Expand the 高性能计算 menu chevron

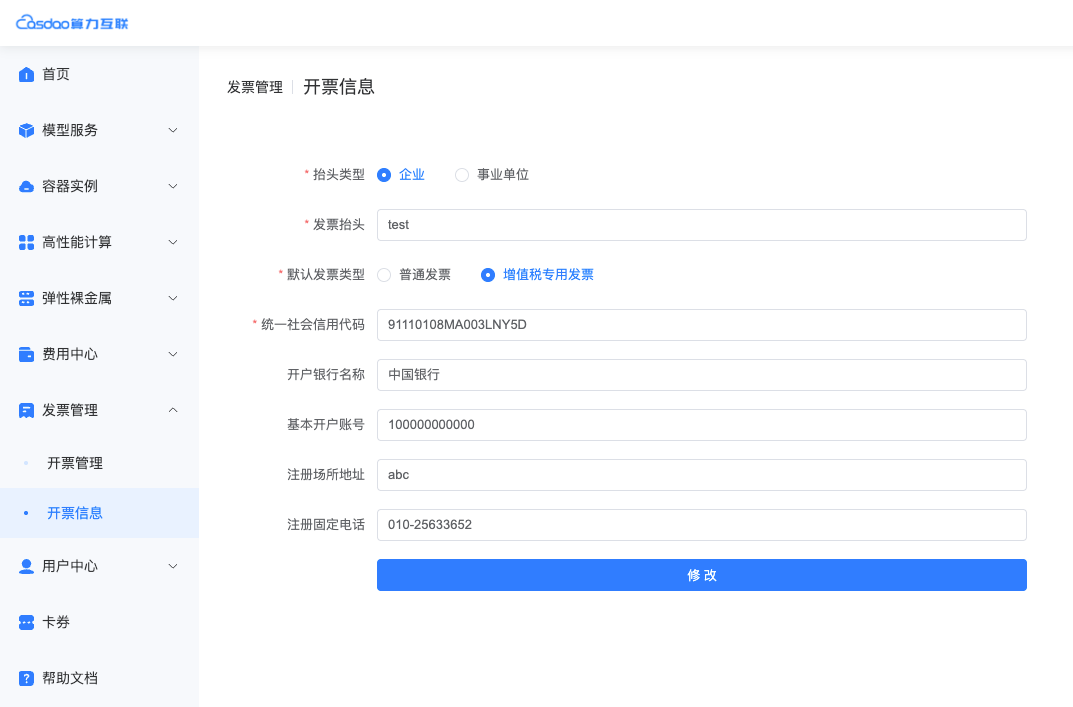[173, 242]
